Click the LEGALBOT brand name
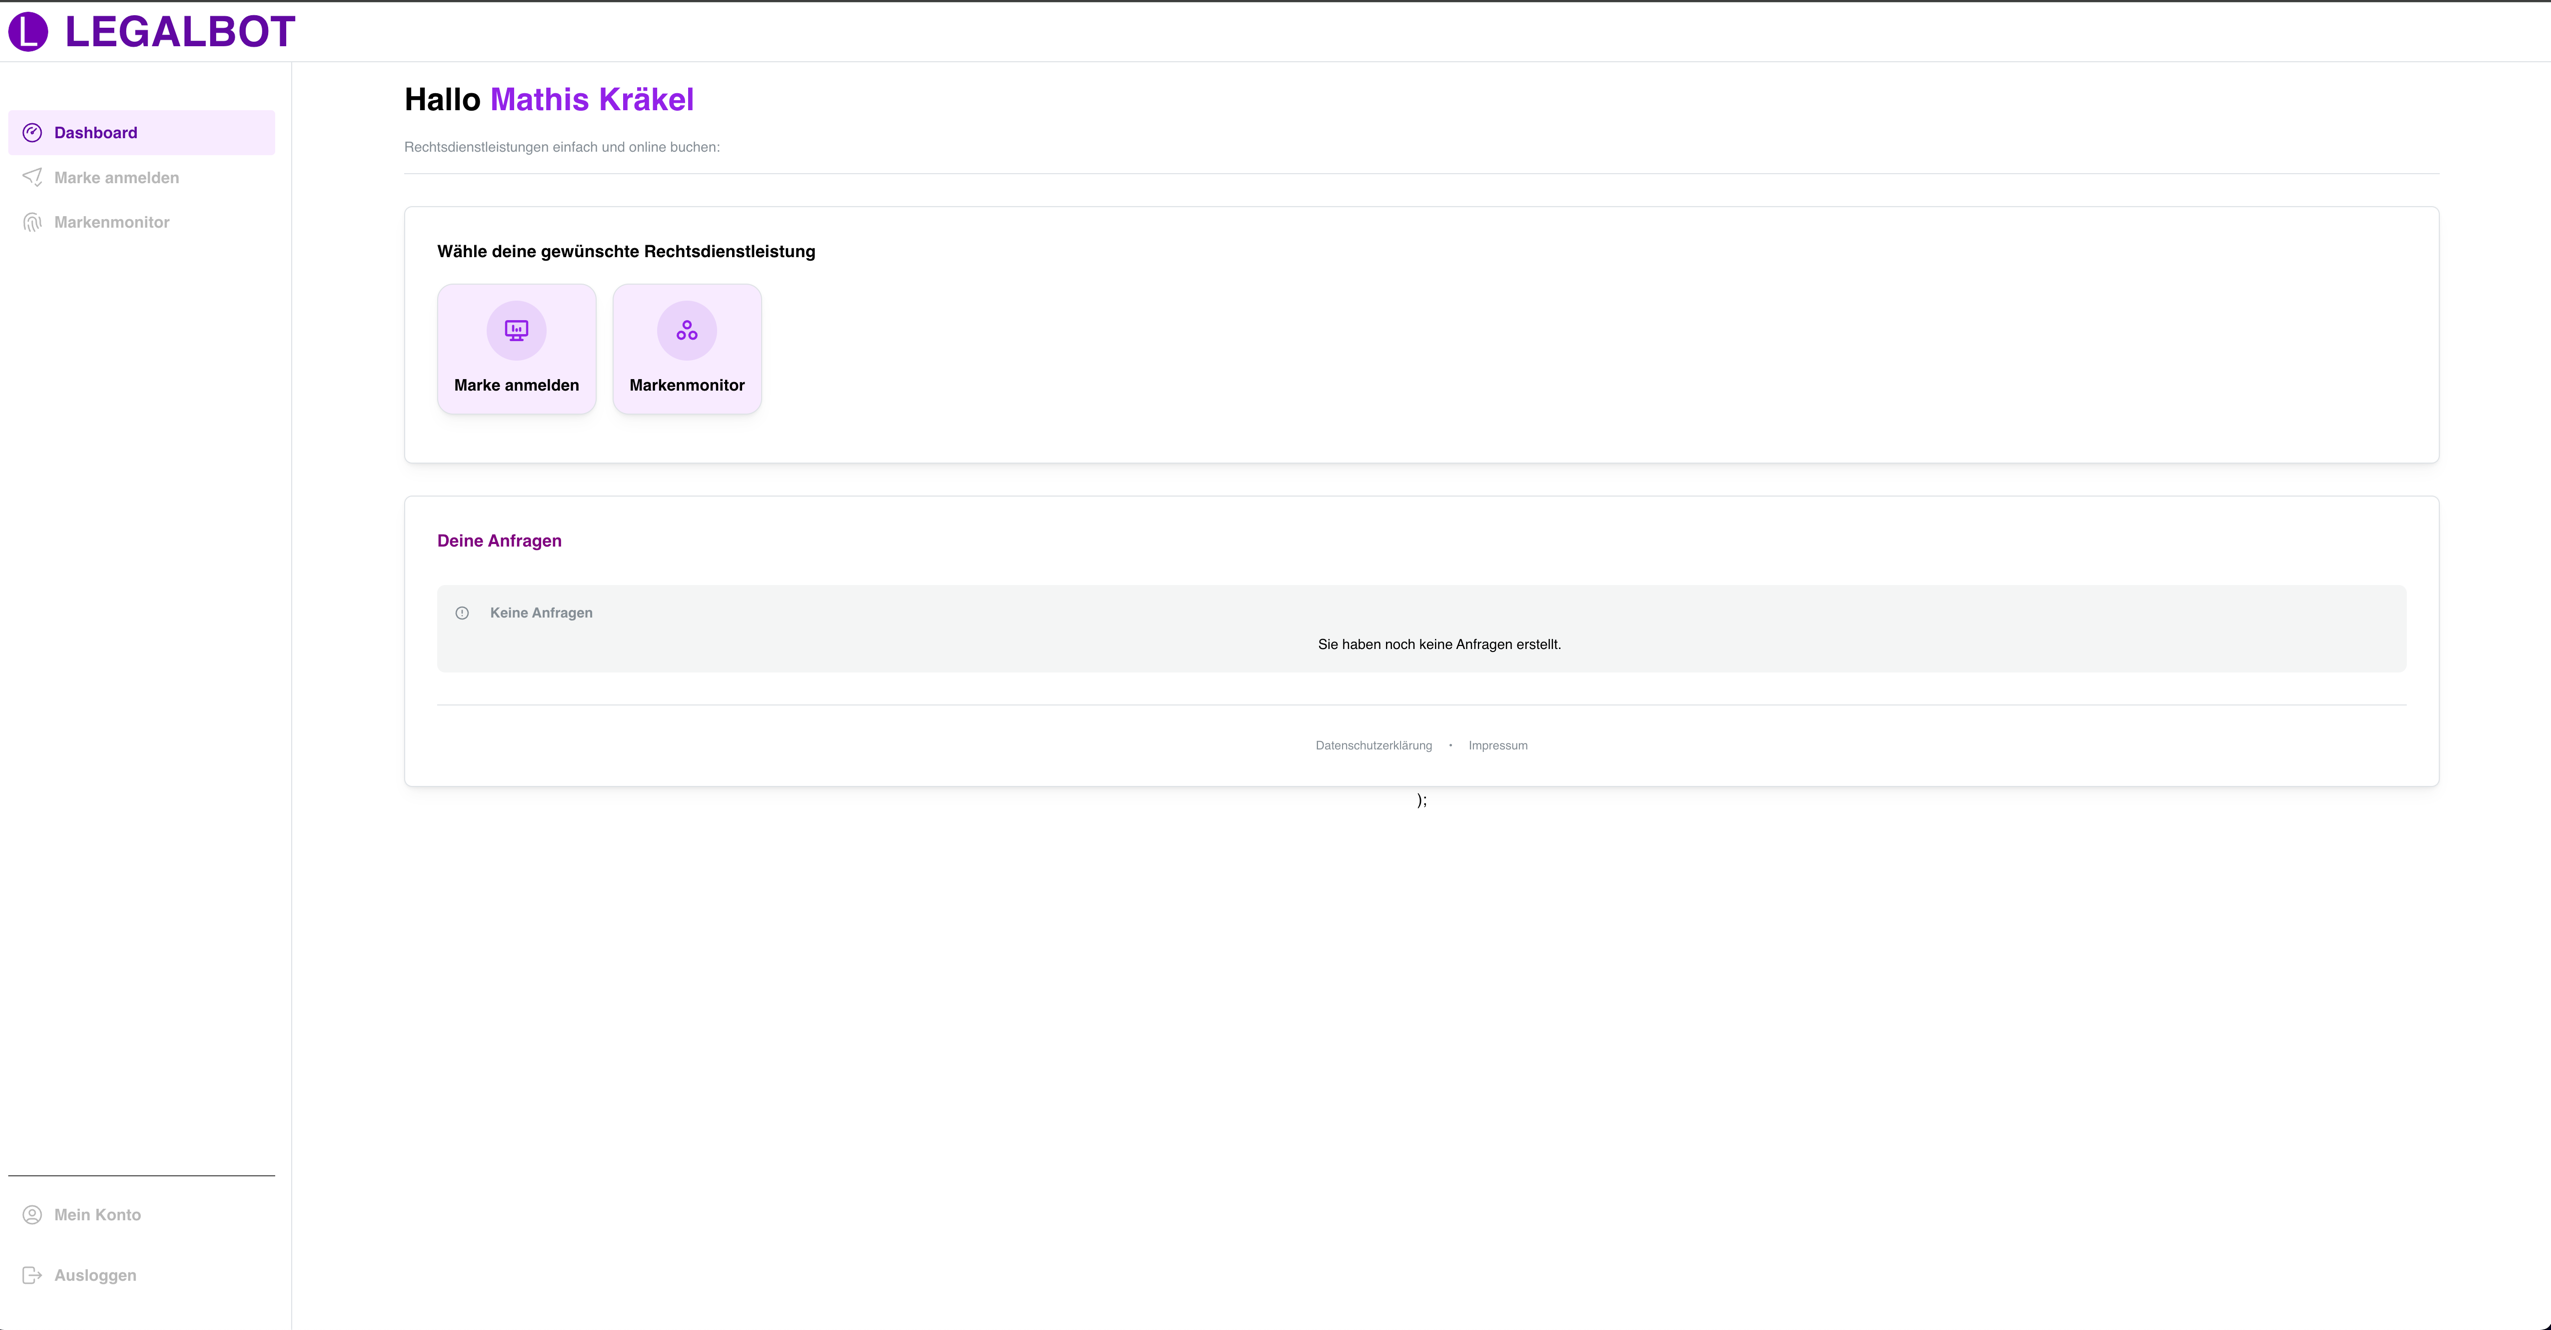 180,32
